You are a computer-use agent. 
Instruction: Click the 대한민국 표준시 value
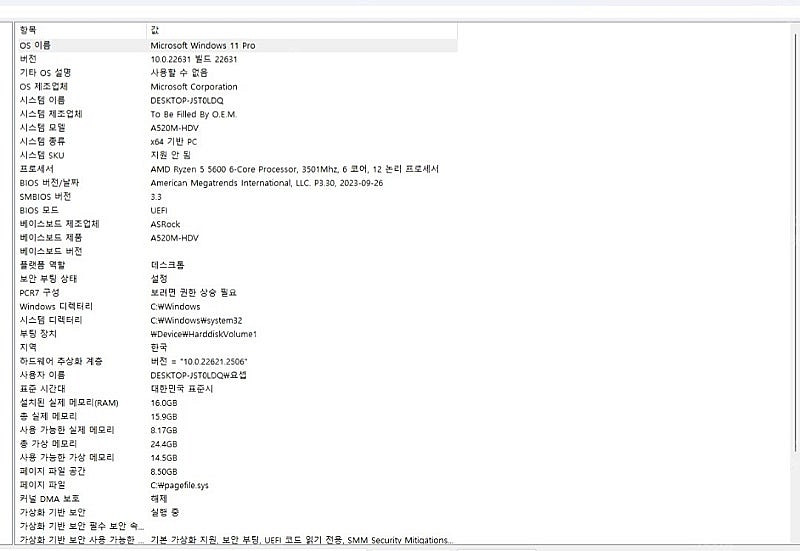[182, 389]
